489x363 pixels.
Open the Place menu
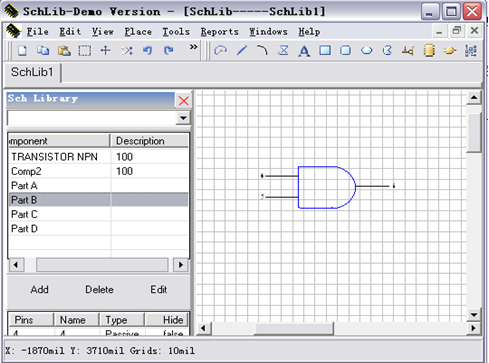tap(138, 32)
